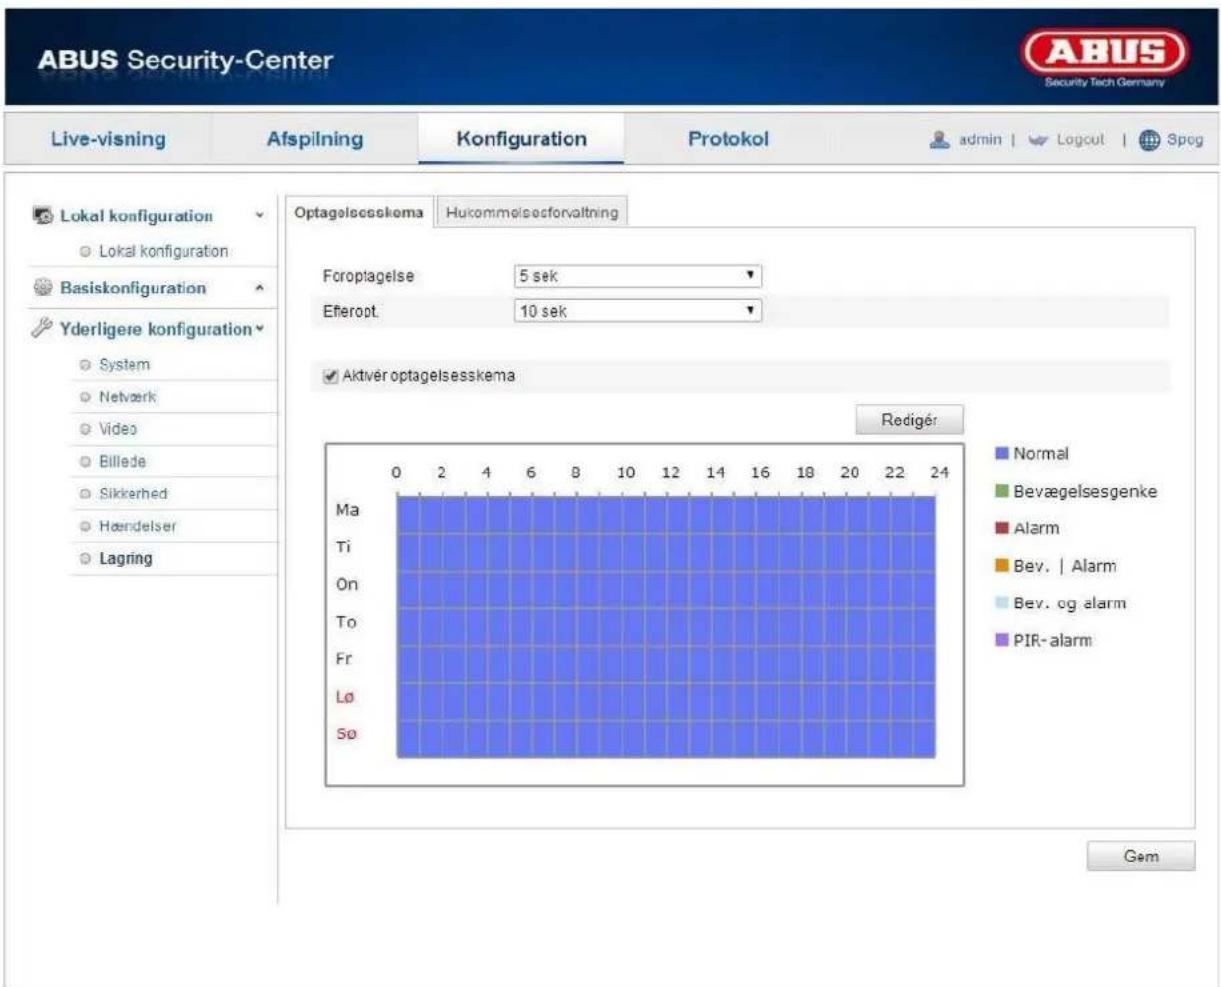Open the Foroptagelse dropdown

(638, 276)
